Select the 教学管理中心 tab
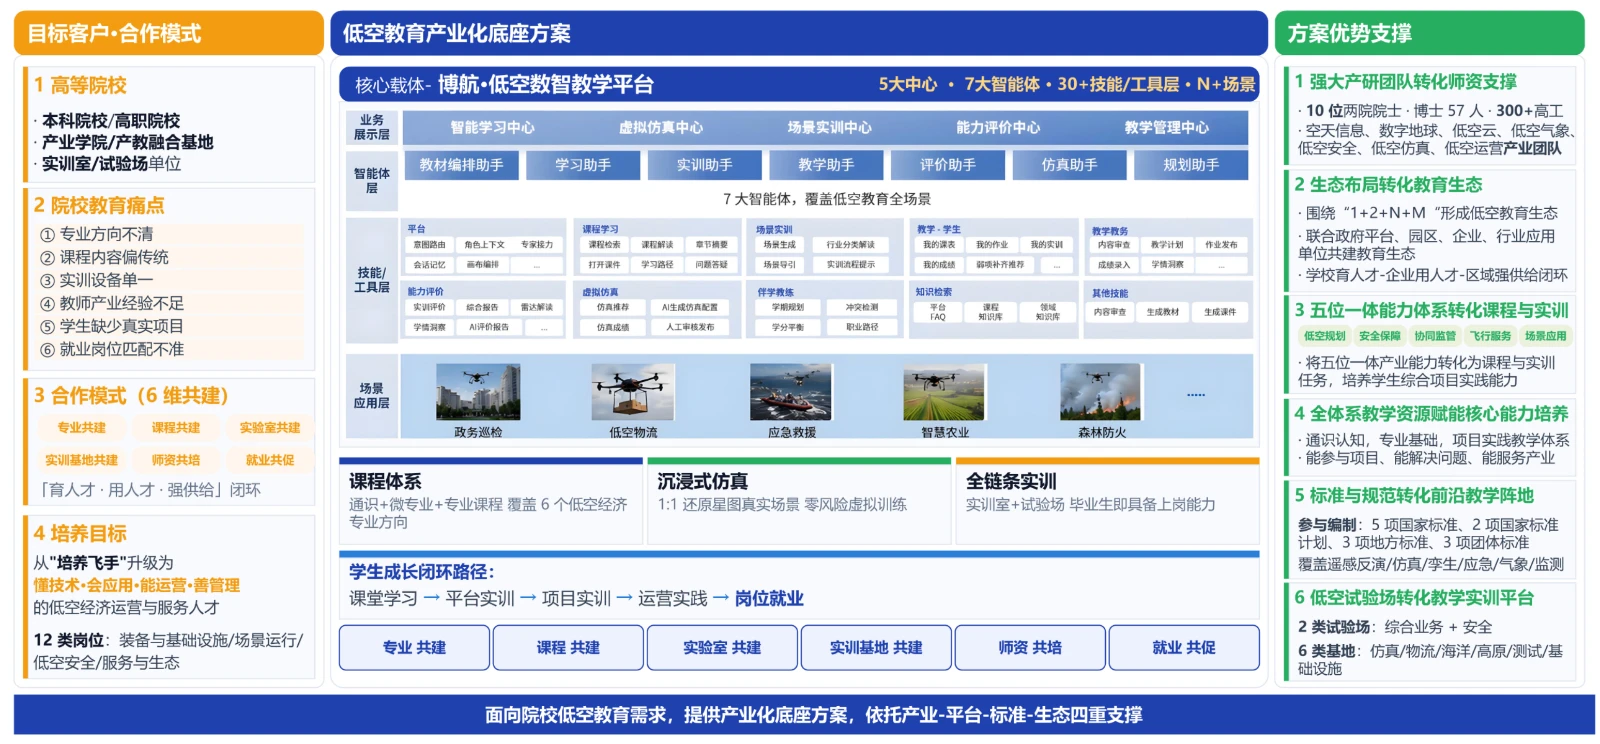 1166,128
